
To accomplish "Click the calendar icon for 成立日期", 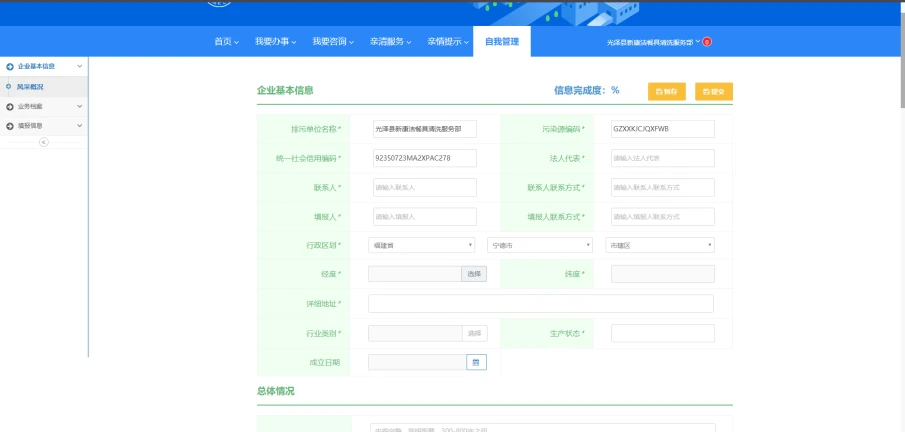I will pyautogui.click(x=476, y=362).
